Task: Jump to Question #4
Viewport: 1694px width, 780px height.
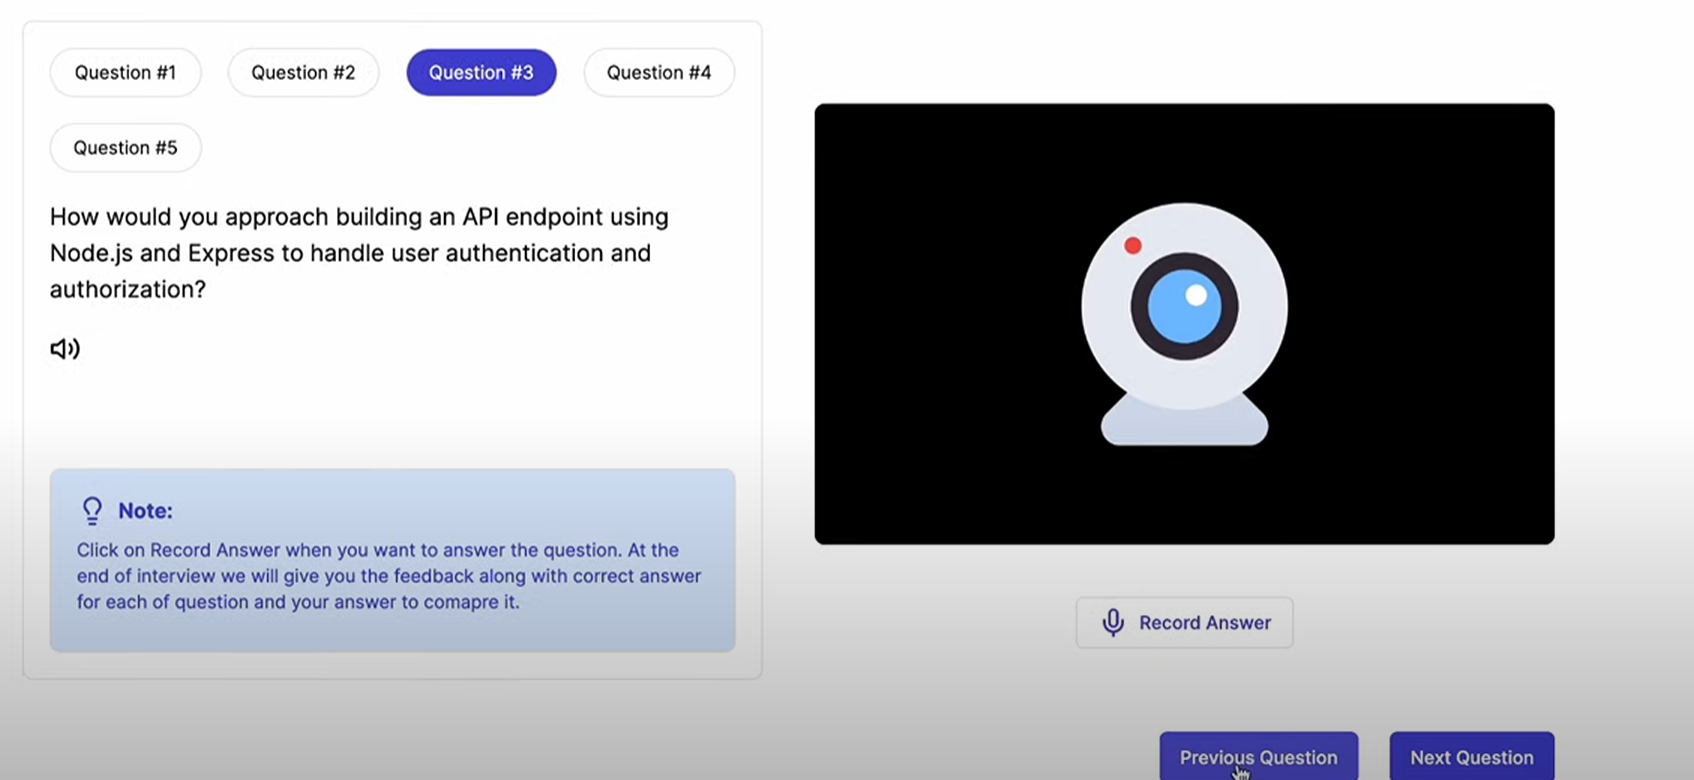Action: click(x=659, y=73)
